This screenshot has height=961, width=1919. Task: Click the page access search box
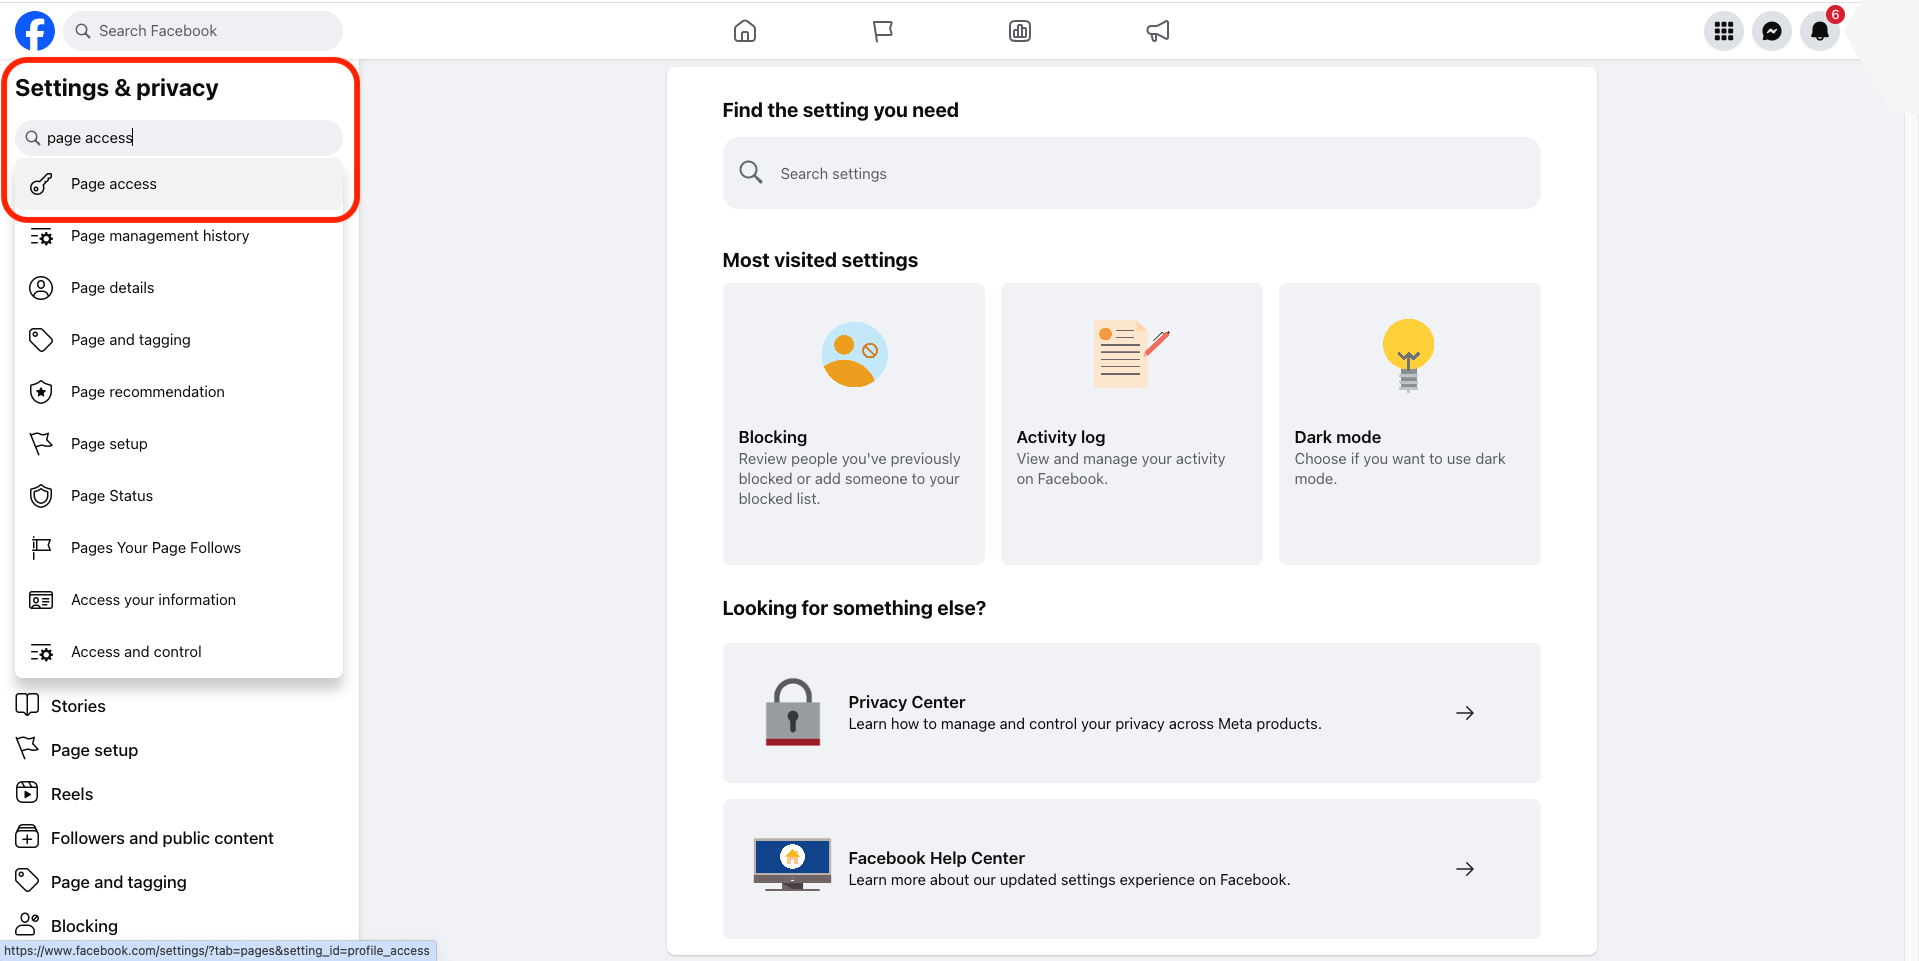[179, 138]
